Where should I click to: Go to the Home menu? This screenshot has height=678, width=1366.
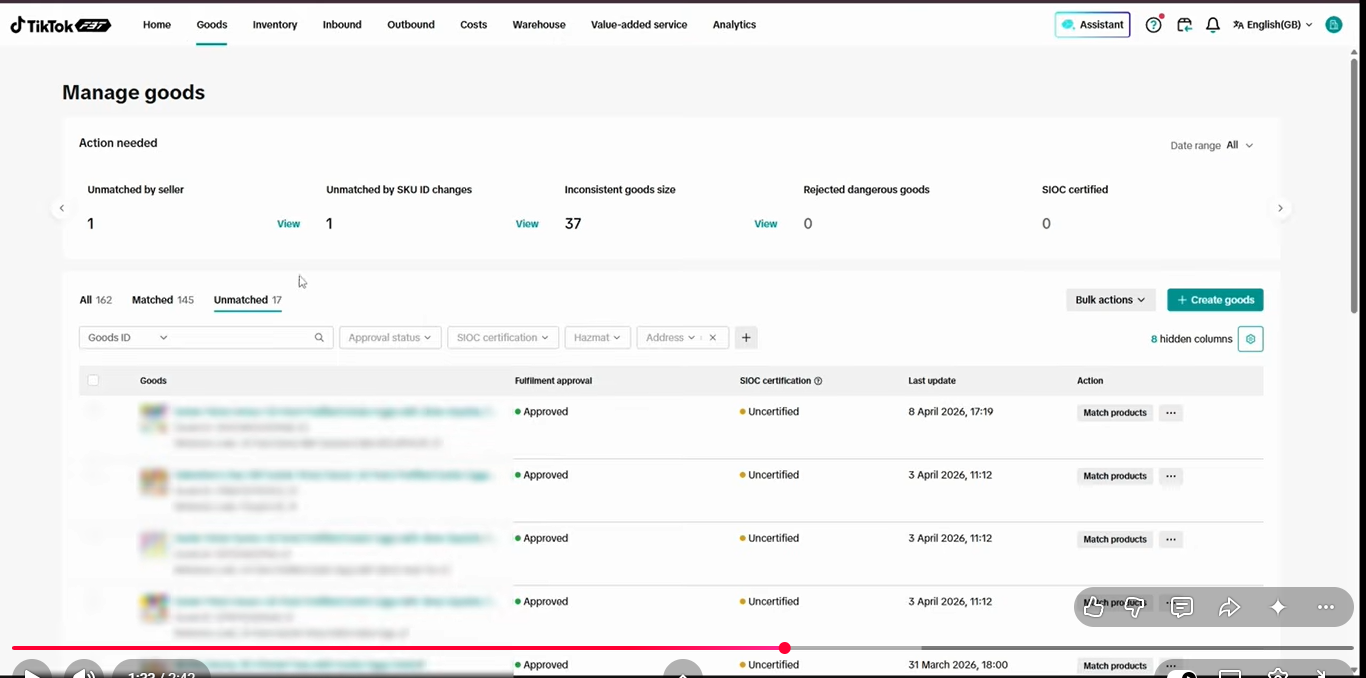tap(157, 25)
